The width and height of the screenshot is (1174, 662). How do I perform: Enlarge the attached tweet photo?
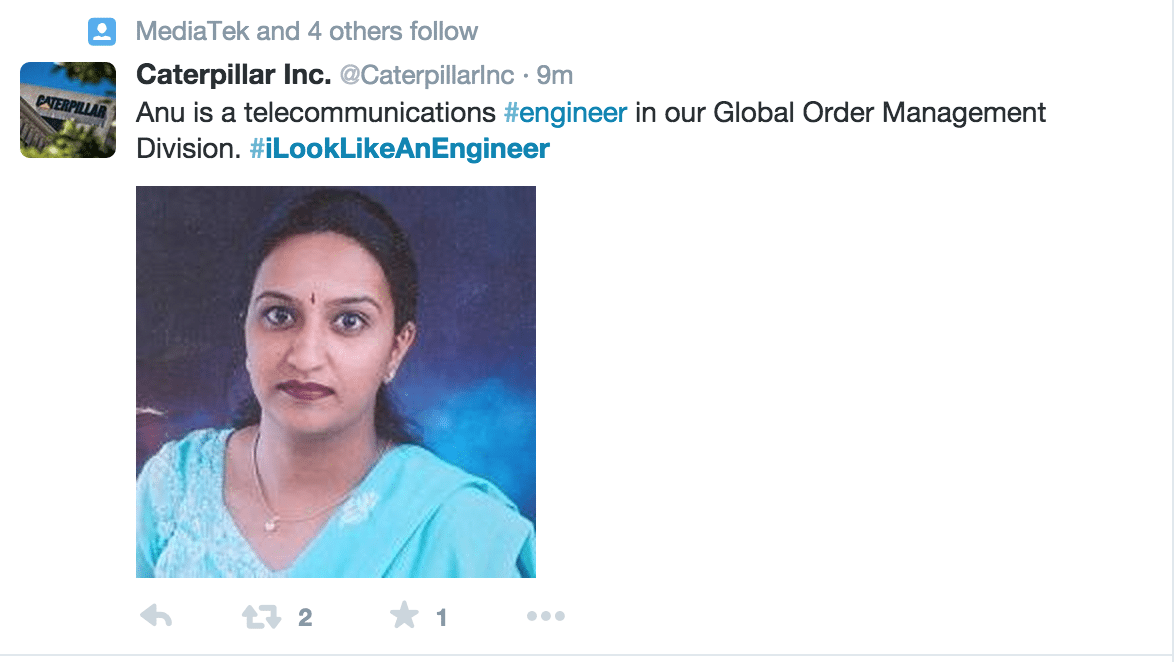[336, 381]
